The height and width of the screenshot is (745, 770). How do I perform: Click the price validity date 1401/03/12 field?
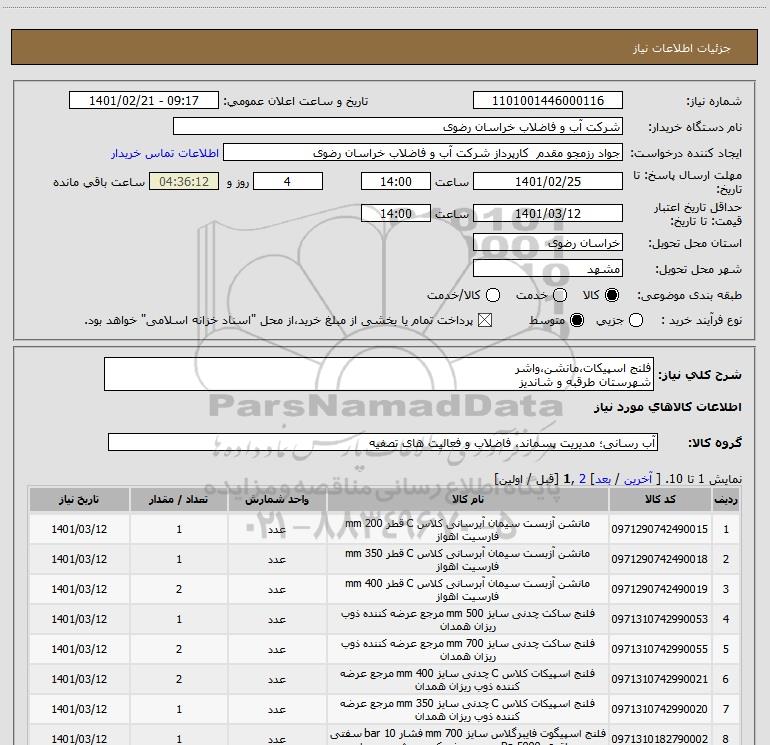pos(548,213)
